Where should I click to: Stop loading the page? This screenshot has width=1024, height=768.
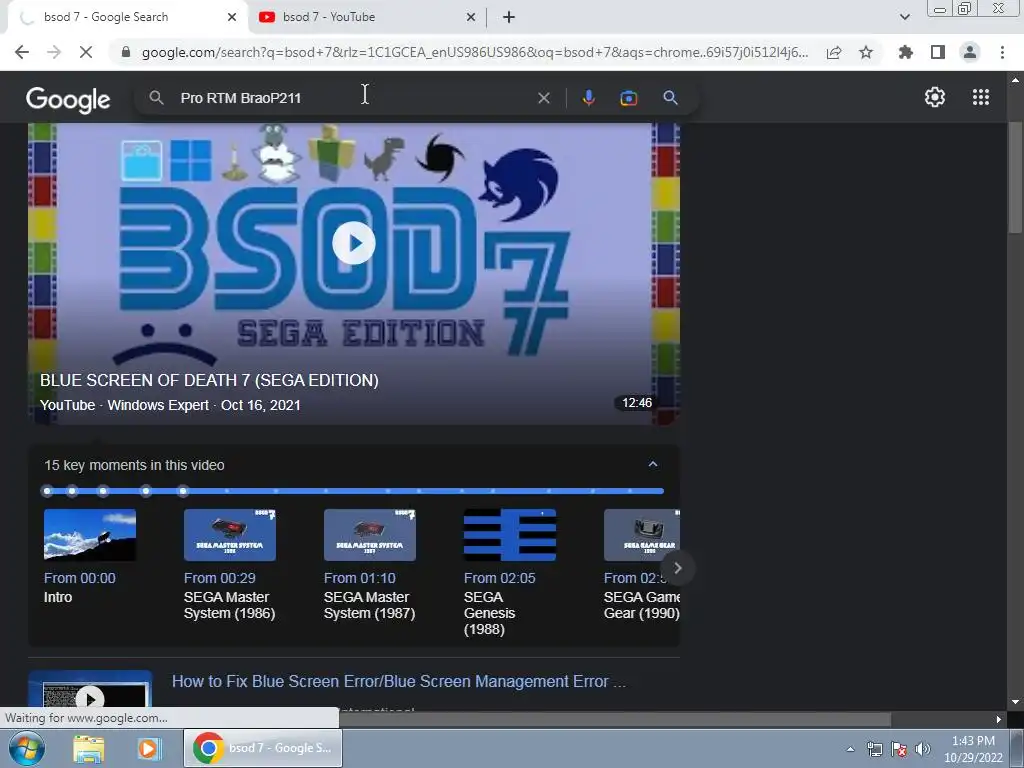(x=86, y=52)
